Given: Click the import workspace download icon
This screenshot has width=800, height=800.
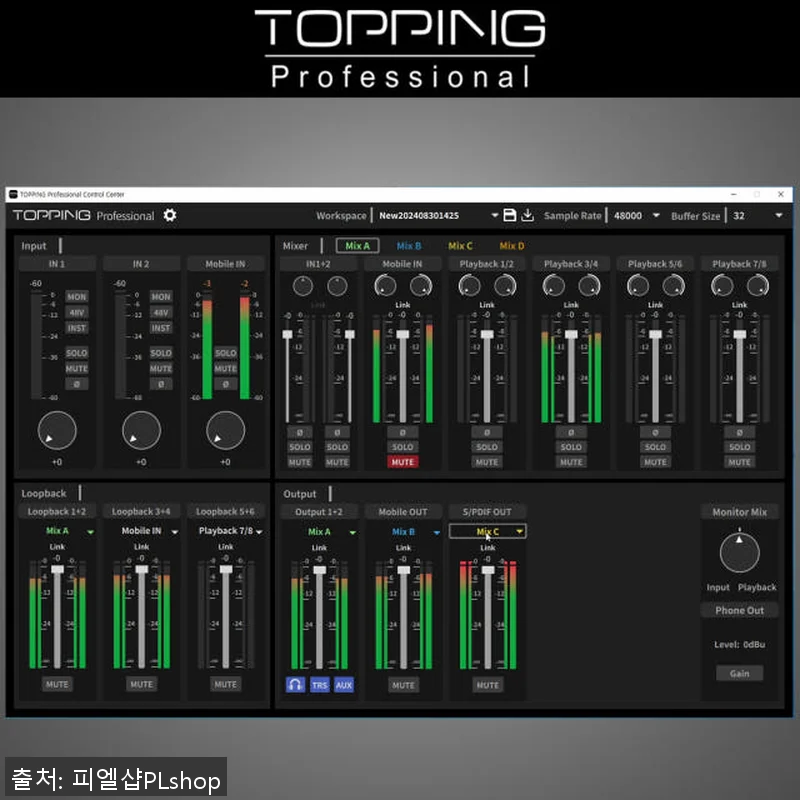Looking at the screenshot, I should pos(528,215).
